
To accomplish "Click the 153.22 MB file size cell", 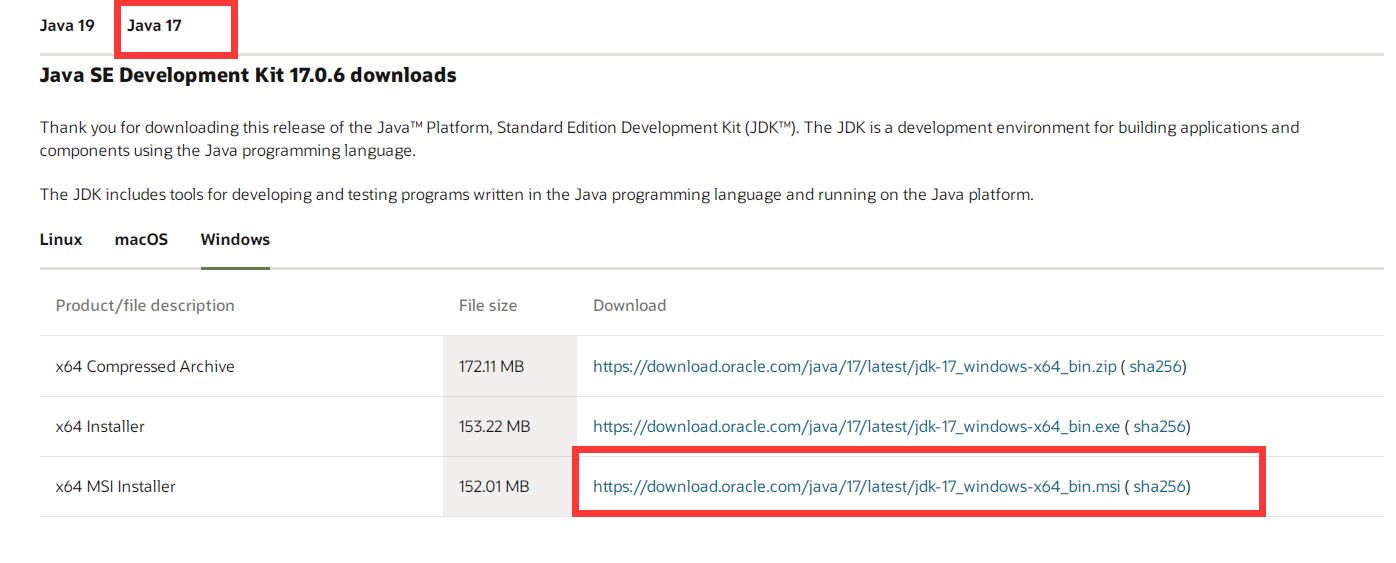I will (x=510, y=426).
